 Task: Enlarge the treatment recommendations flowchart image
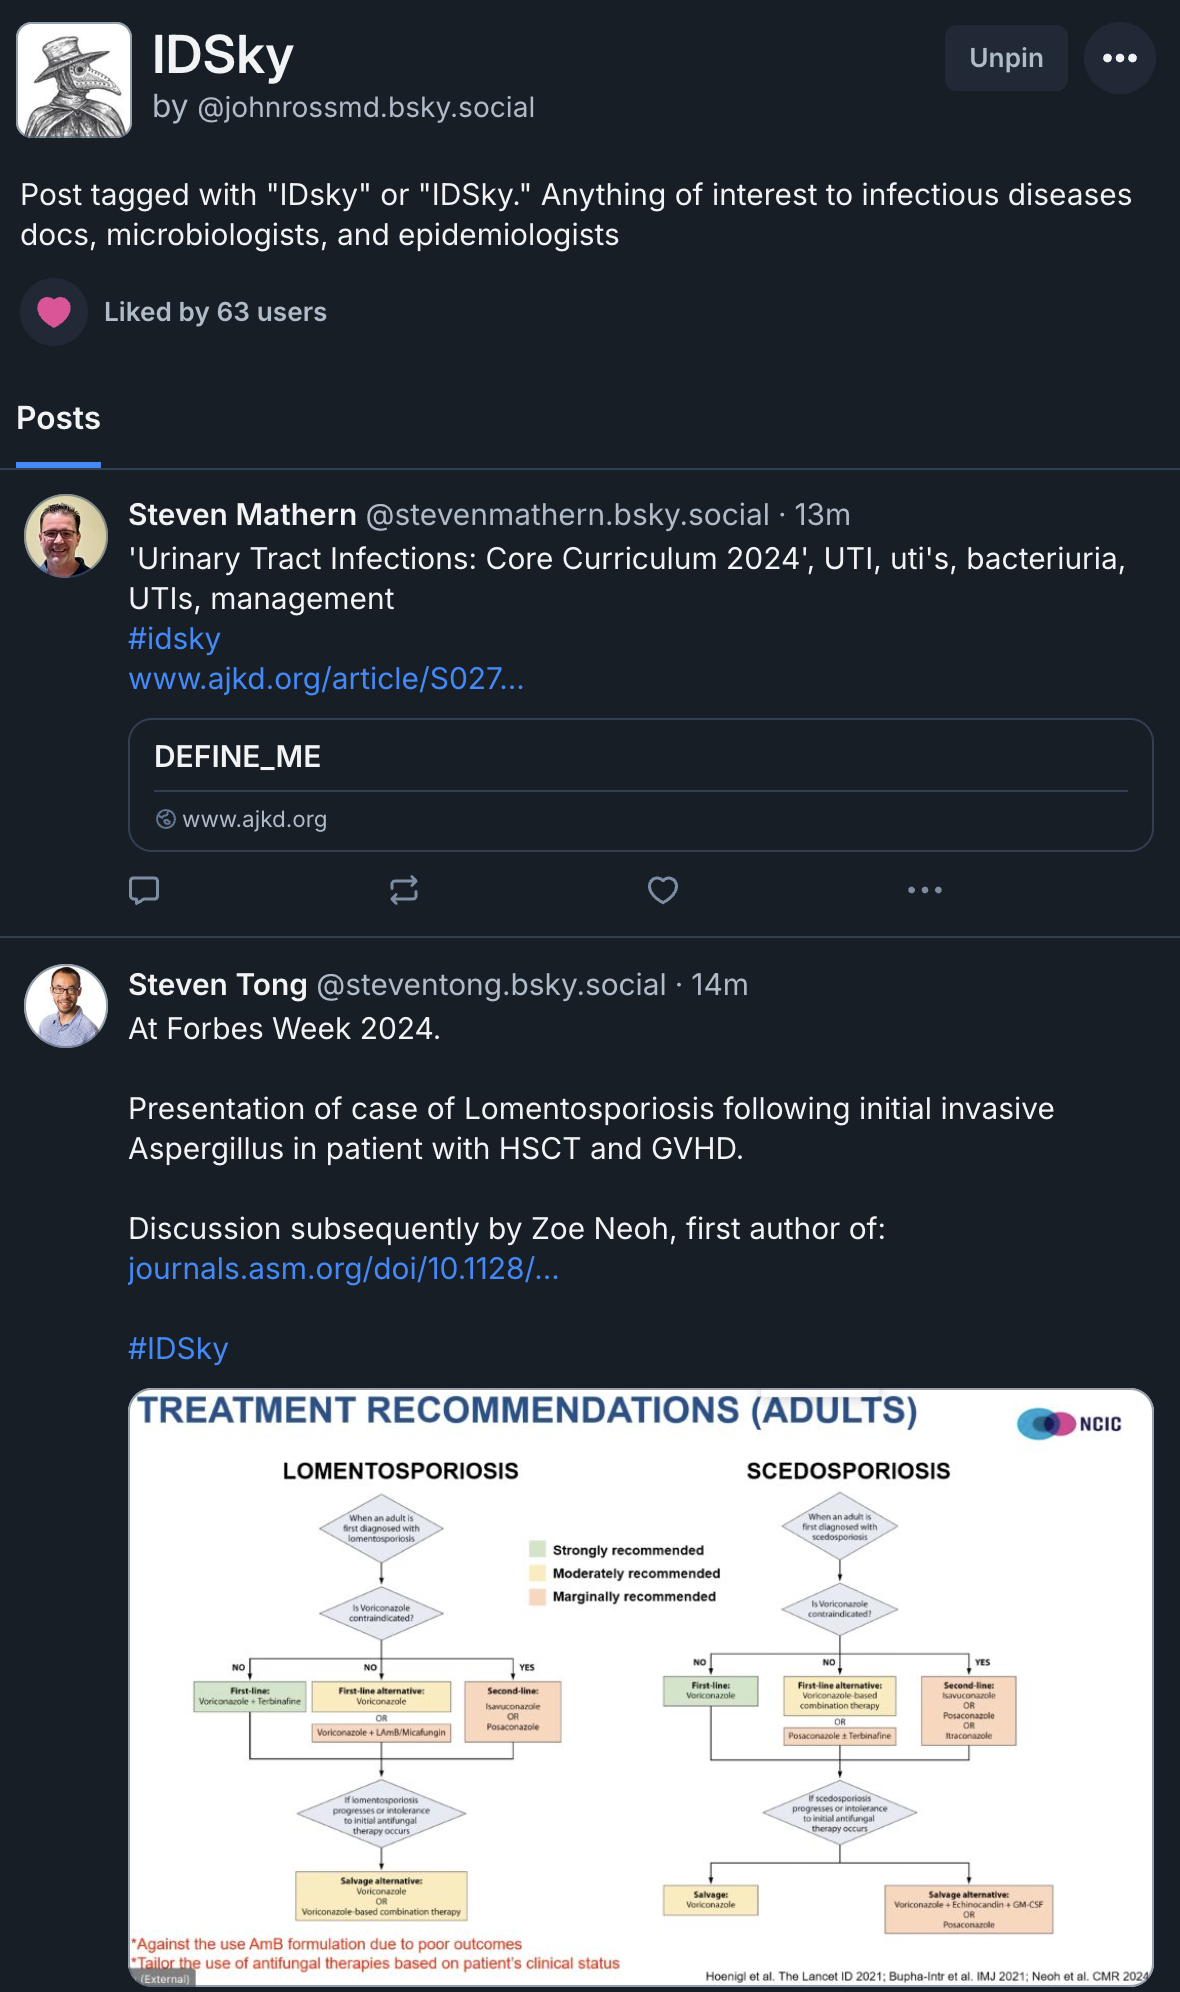point(641,1687)
